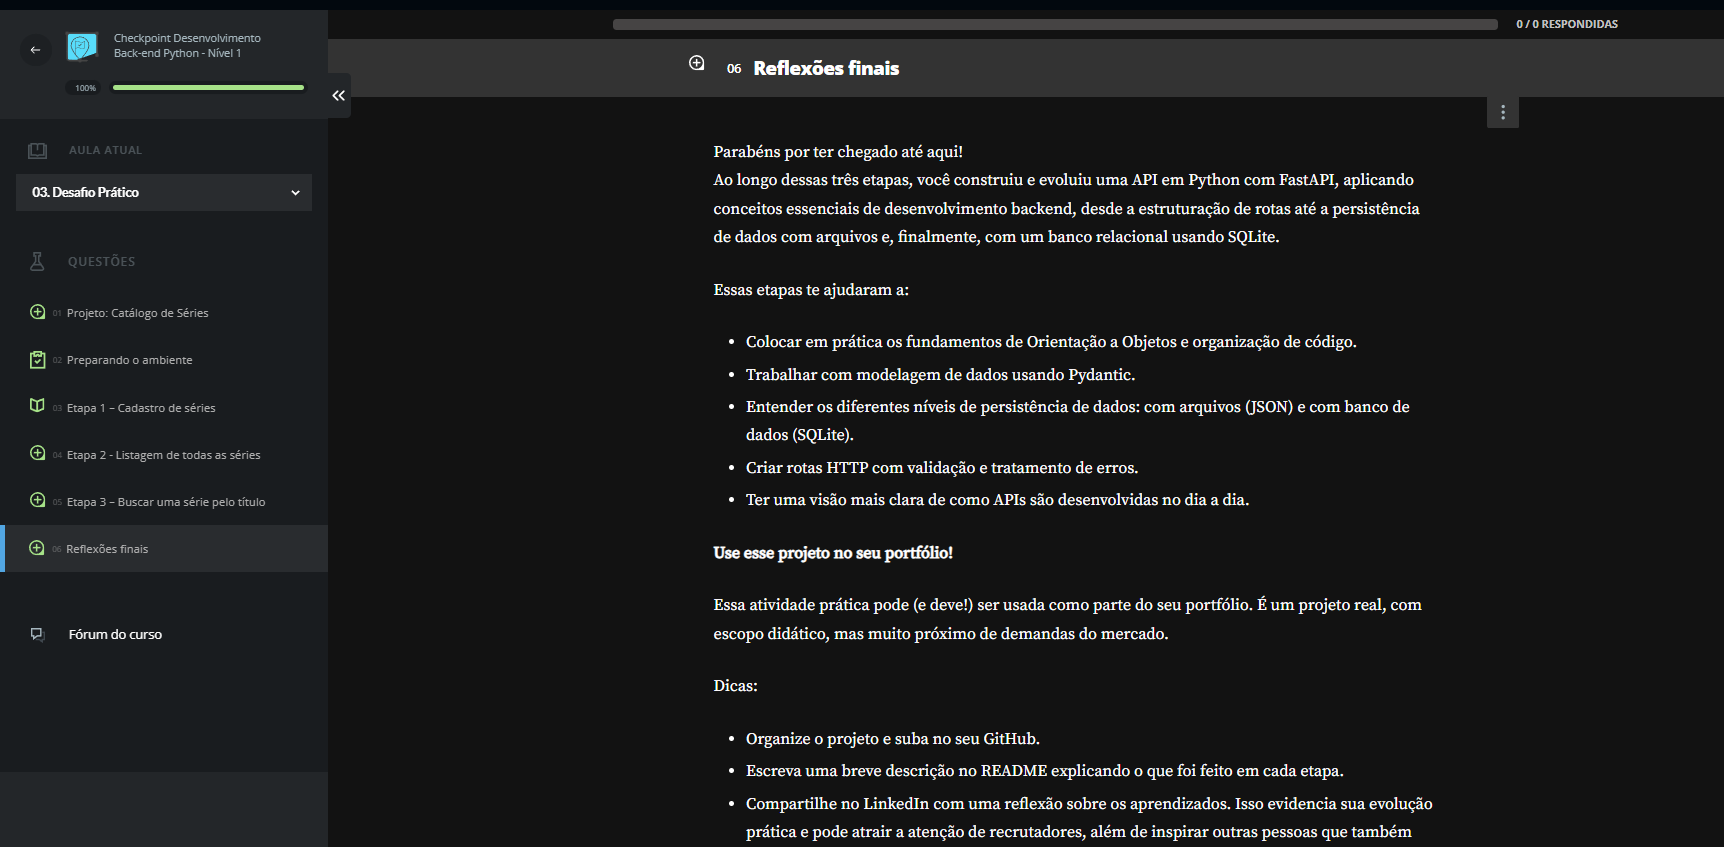The width and height of the screenshot is (1724, 847).
Task: Click 'Criar rotas HTTP com validação' bullet
Action: (941, 468)
